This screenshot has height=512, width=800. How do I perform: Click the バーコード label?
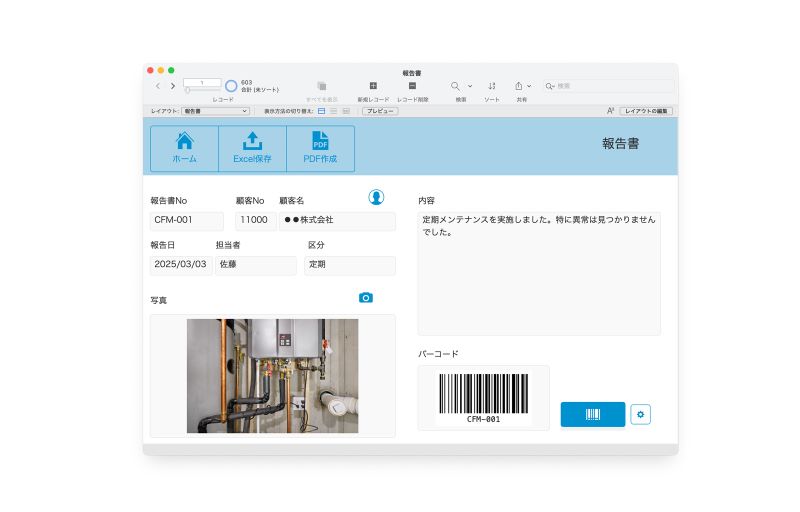coord(438,353)
